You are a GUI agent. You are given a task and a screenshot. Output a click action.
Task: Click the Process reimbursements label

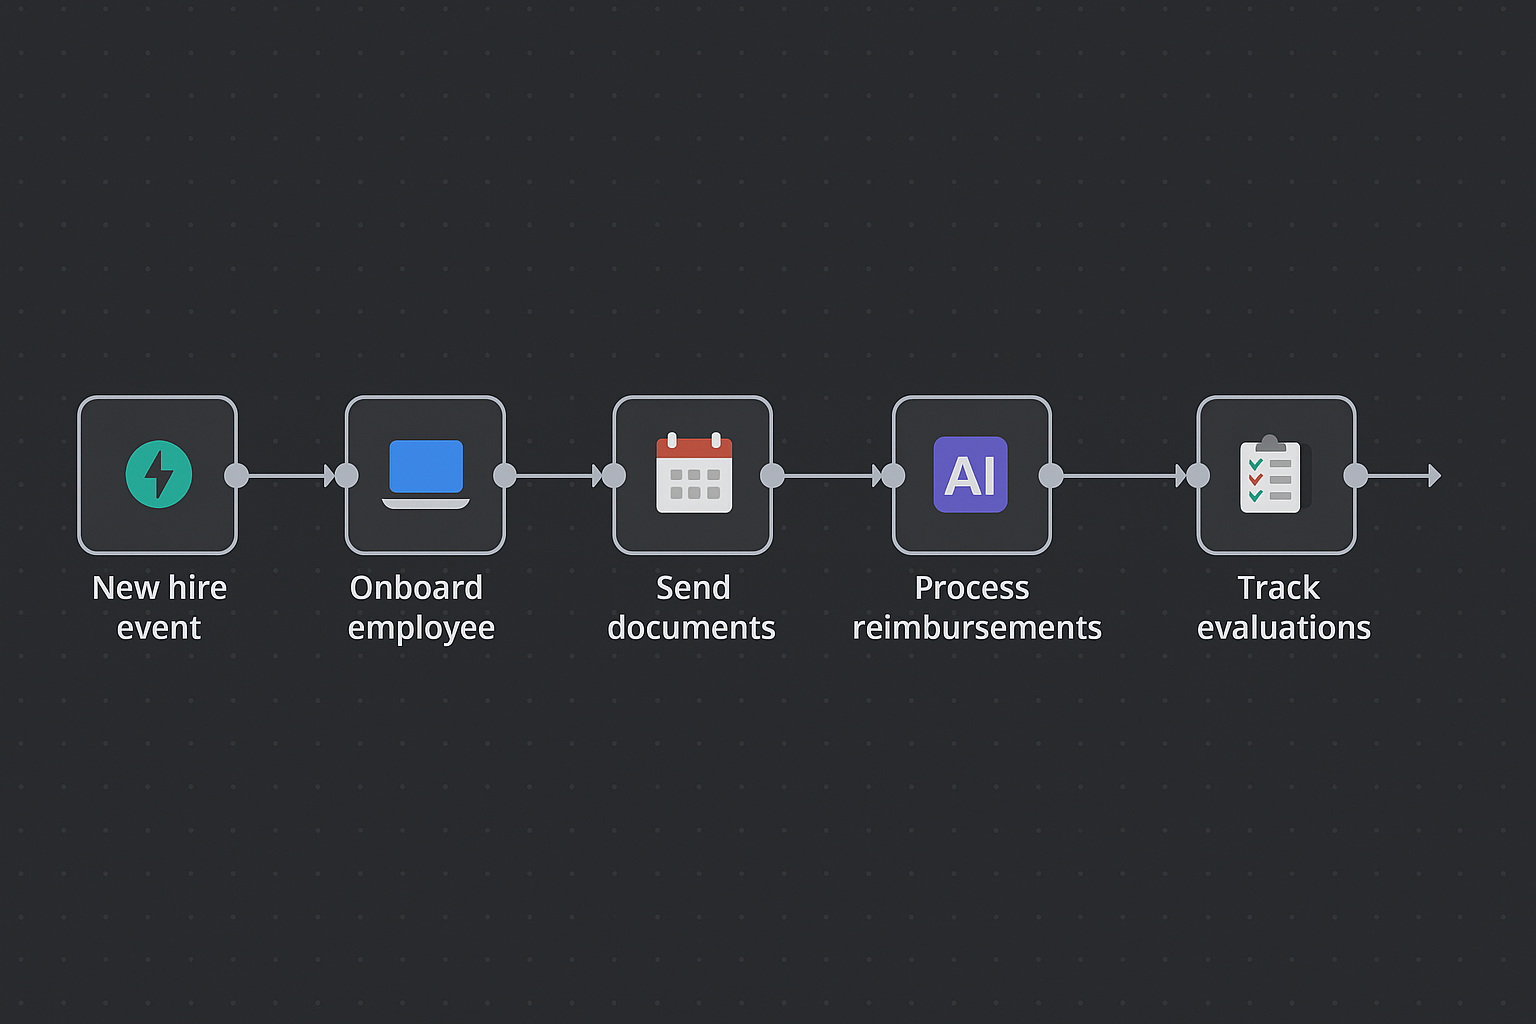pos(977,607)
